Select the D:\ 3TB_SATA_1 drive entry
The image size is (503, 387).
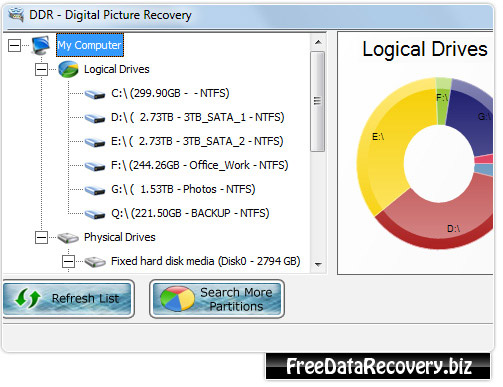click(198, 117)
